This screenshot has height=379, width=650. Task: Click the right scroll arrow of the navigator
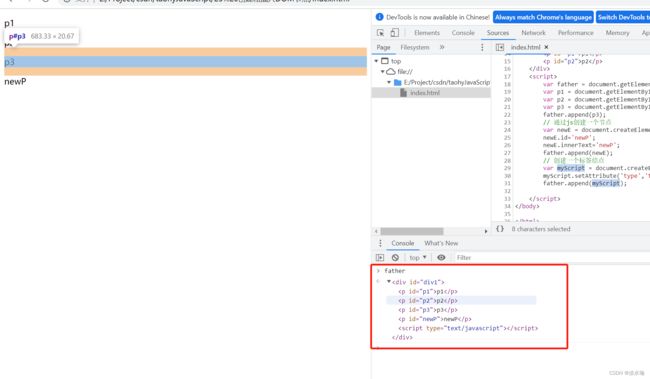[x=486, y=231]
